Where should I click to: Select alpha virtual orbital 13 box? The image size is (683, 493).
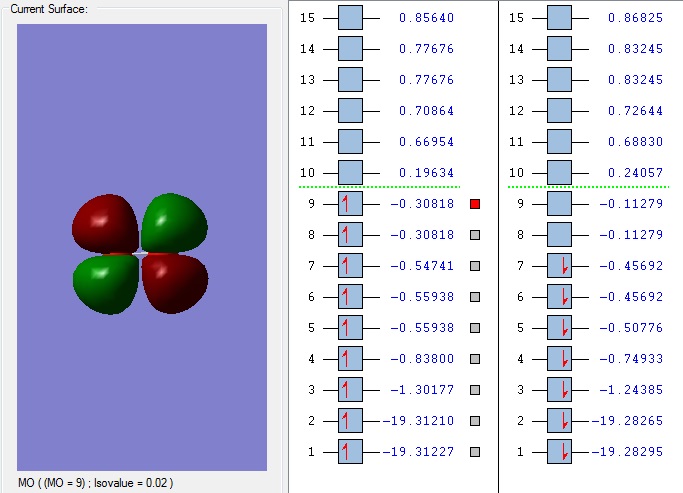(350, 80)
